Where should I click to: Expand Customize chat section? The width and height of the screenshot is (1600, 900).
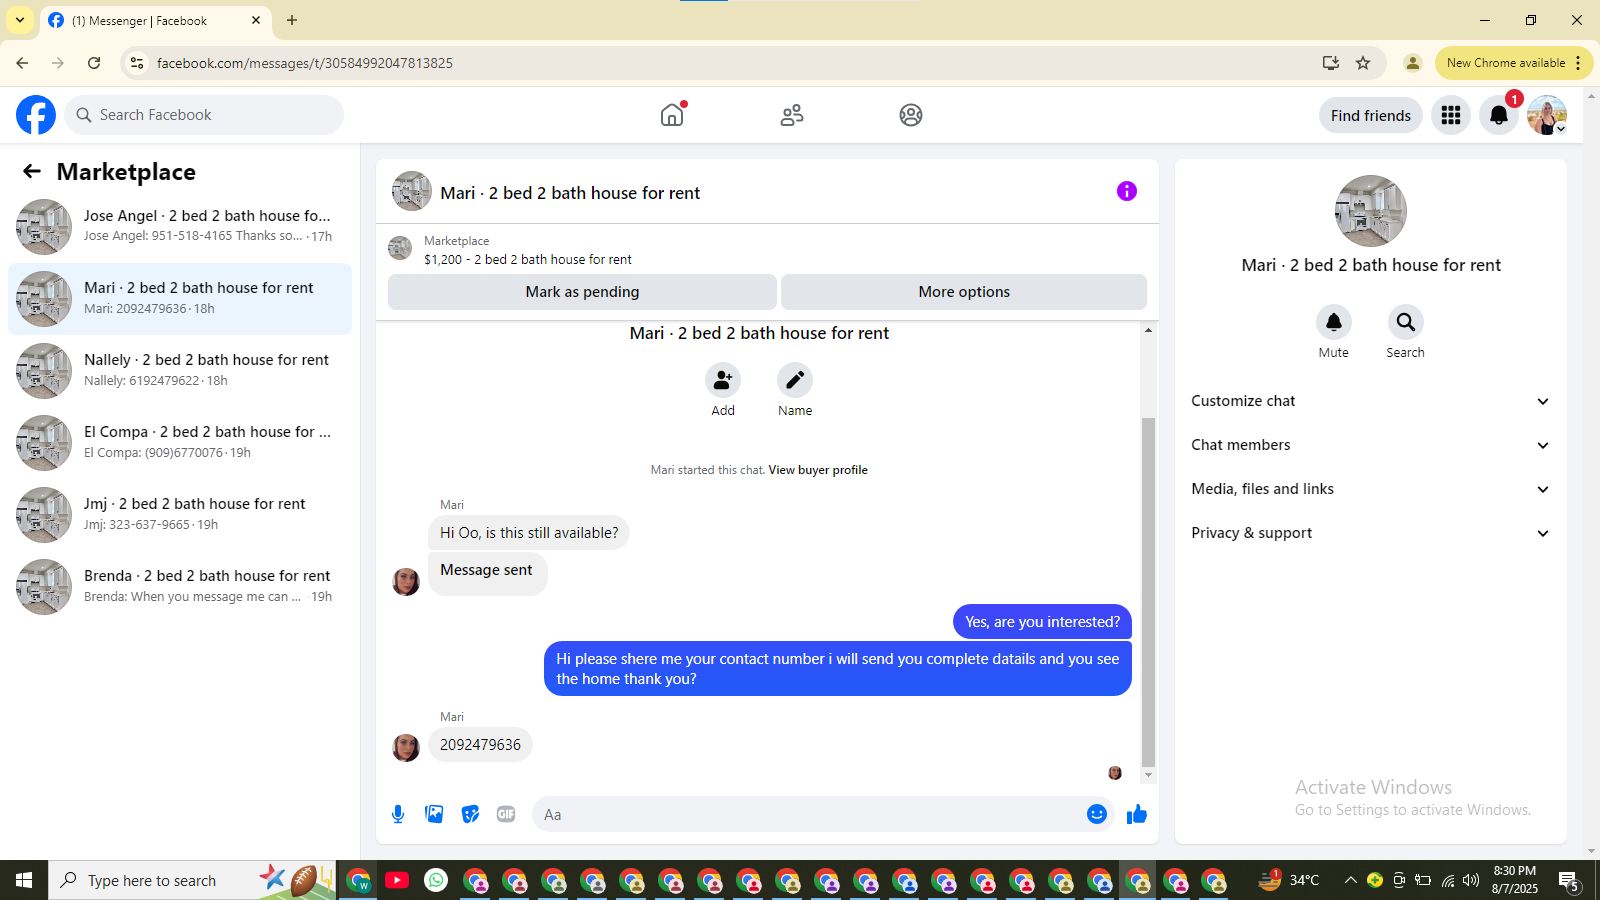1370,401
